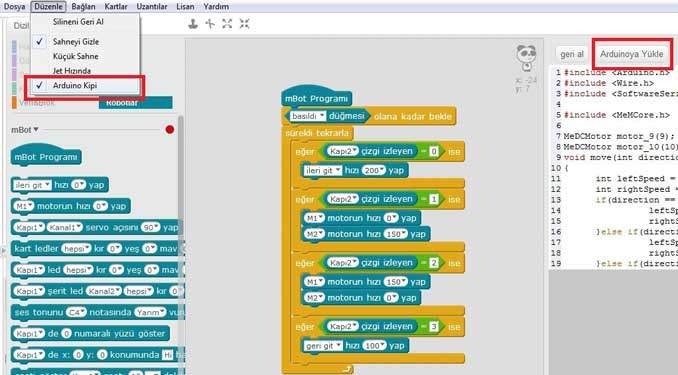This screenshot has width=678, height=375.
Task: Click the crosshair cut tool icon
Action: (210, 24)
